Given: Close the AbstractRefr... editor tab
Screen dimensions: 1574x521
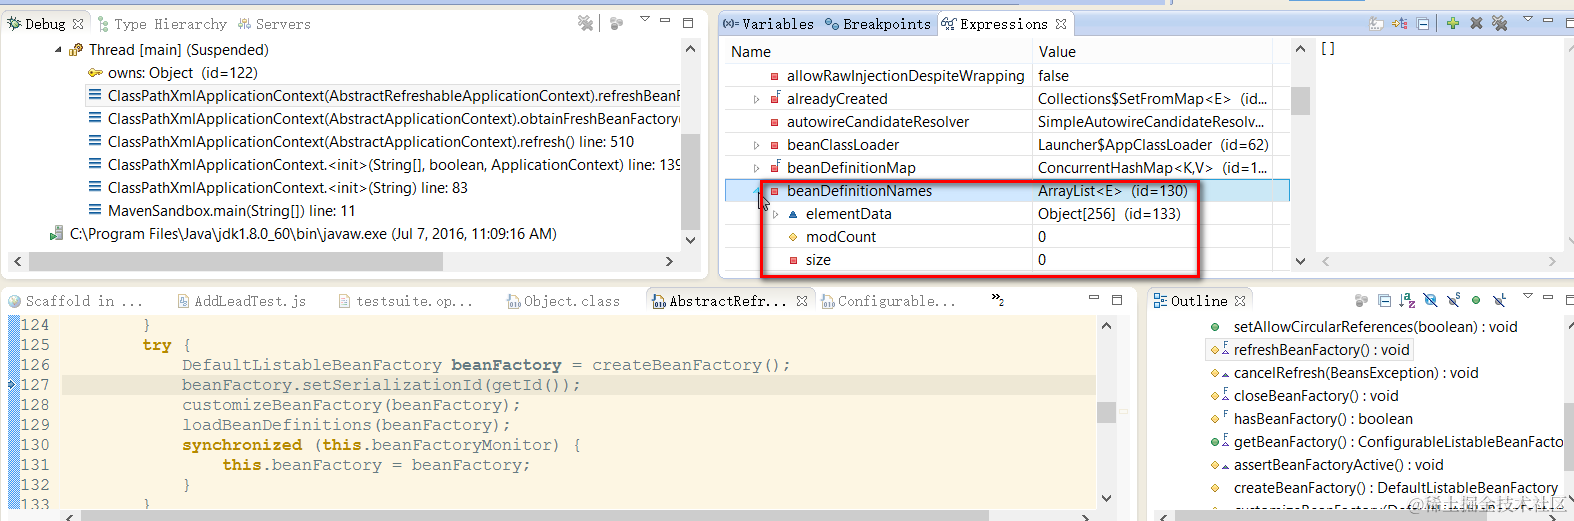Looking at the screenshot, I should tap(802, 301).
